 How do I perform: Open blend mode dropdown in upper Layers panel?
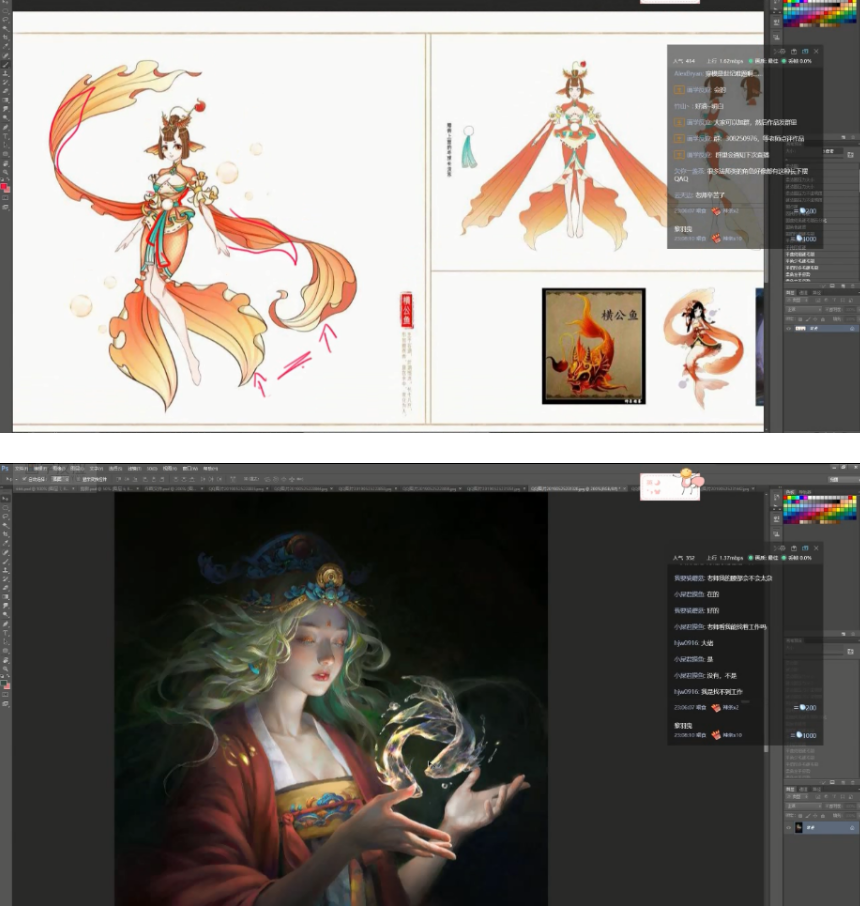(x=803, y=310)
